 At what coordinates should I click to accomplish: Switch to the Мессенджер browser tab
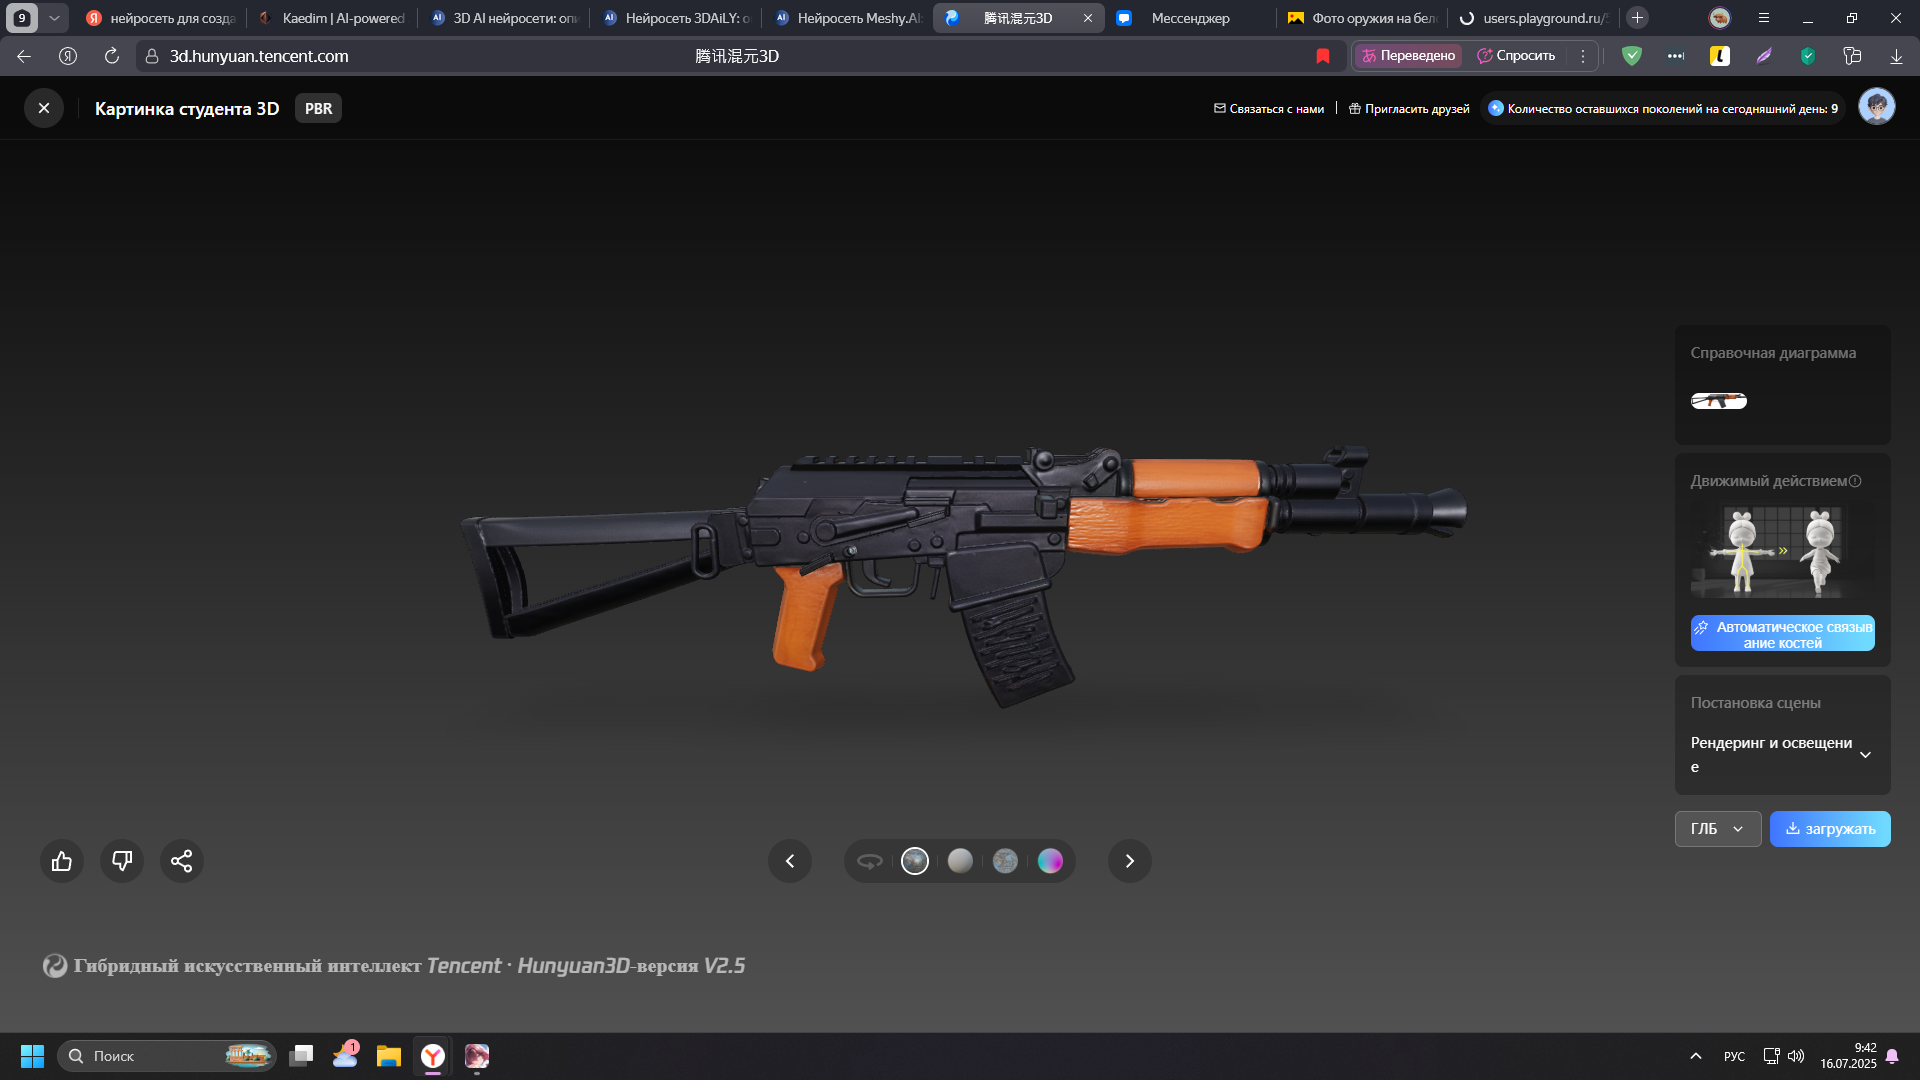click(1190, 18)
